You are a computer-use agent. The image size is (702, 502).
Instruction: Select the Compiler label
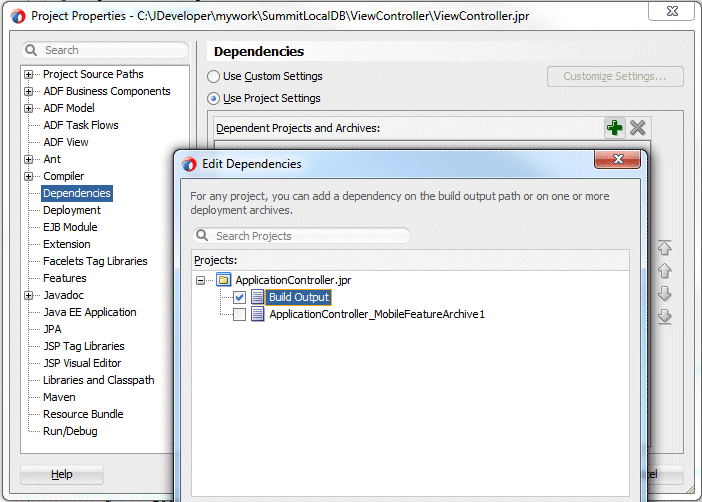[64, 176]
